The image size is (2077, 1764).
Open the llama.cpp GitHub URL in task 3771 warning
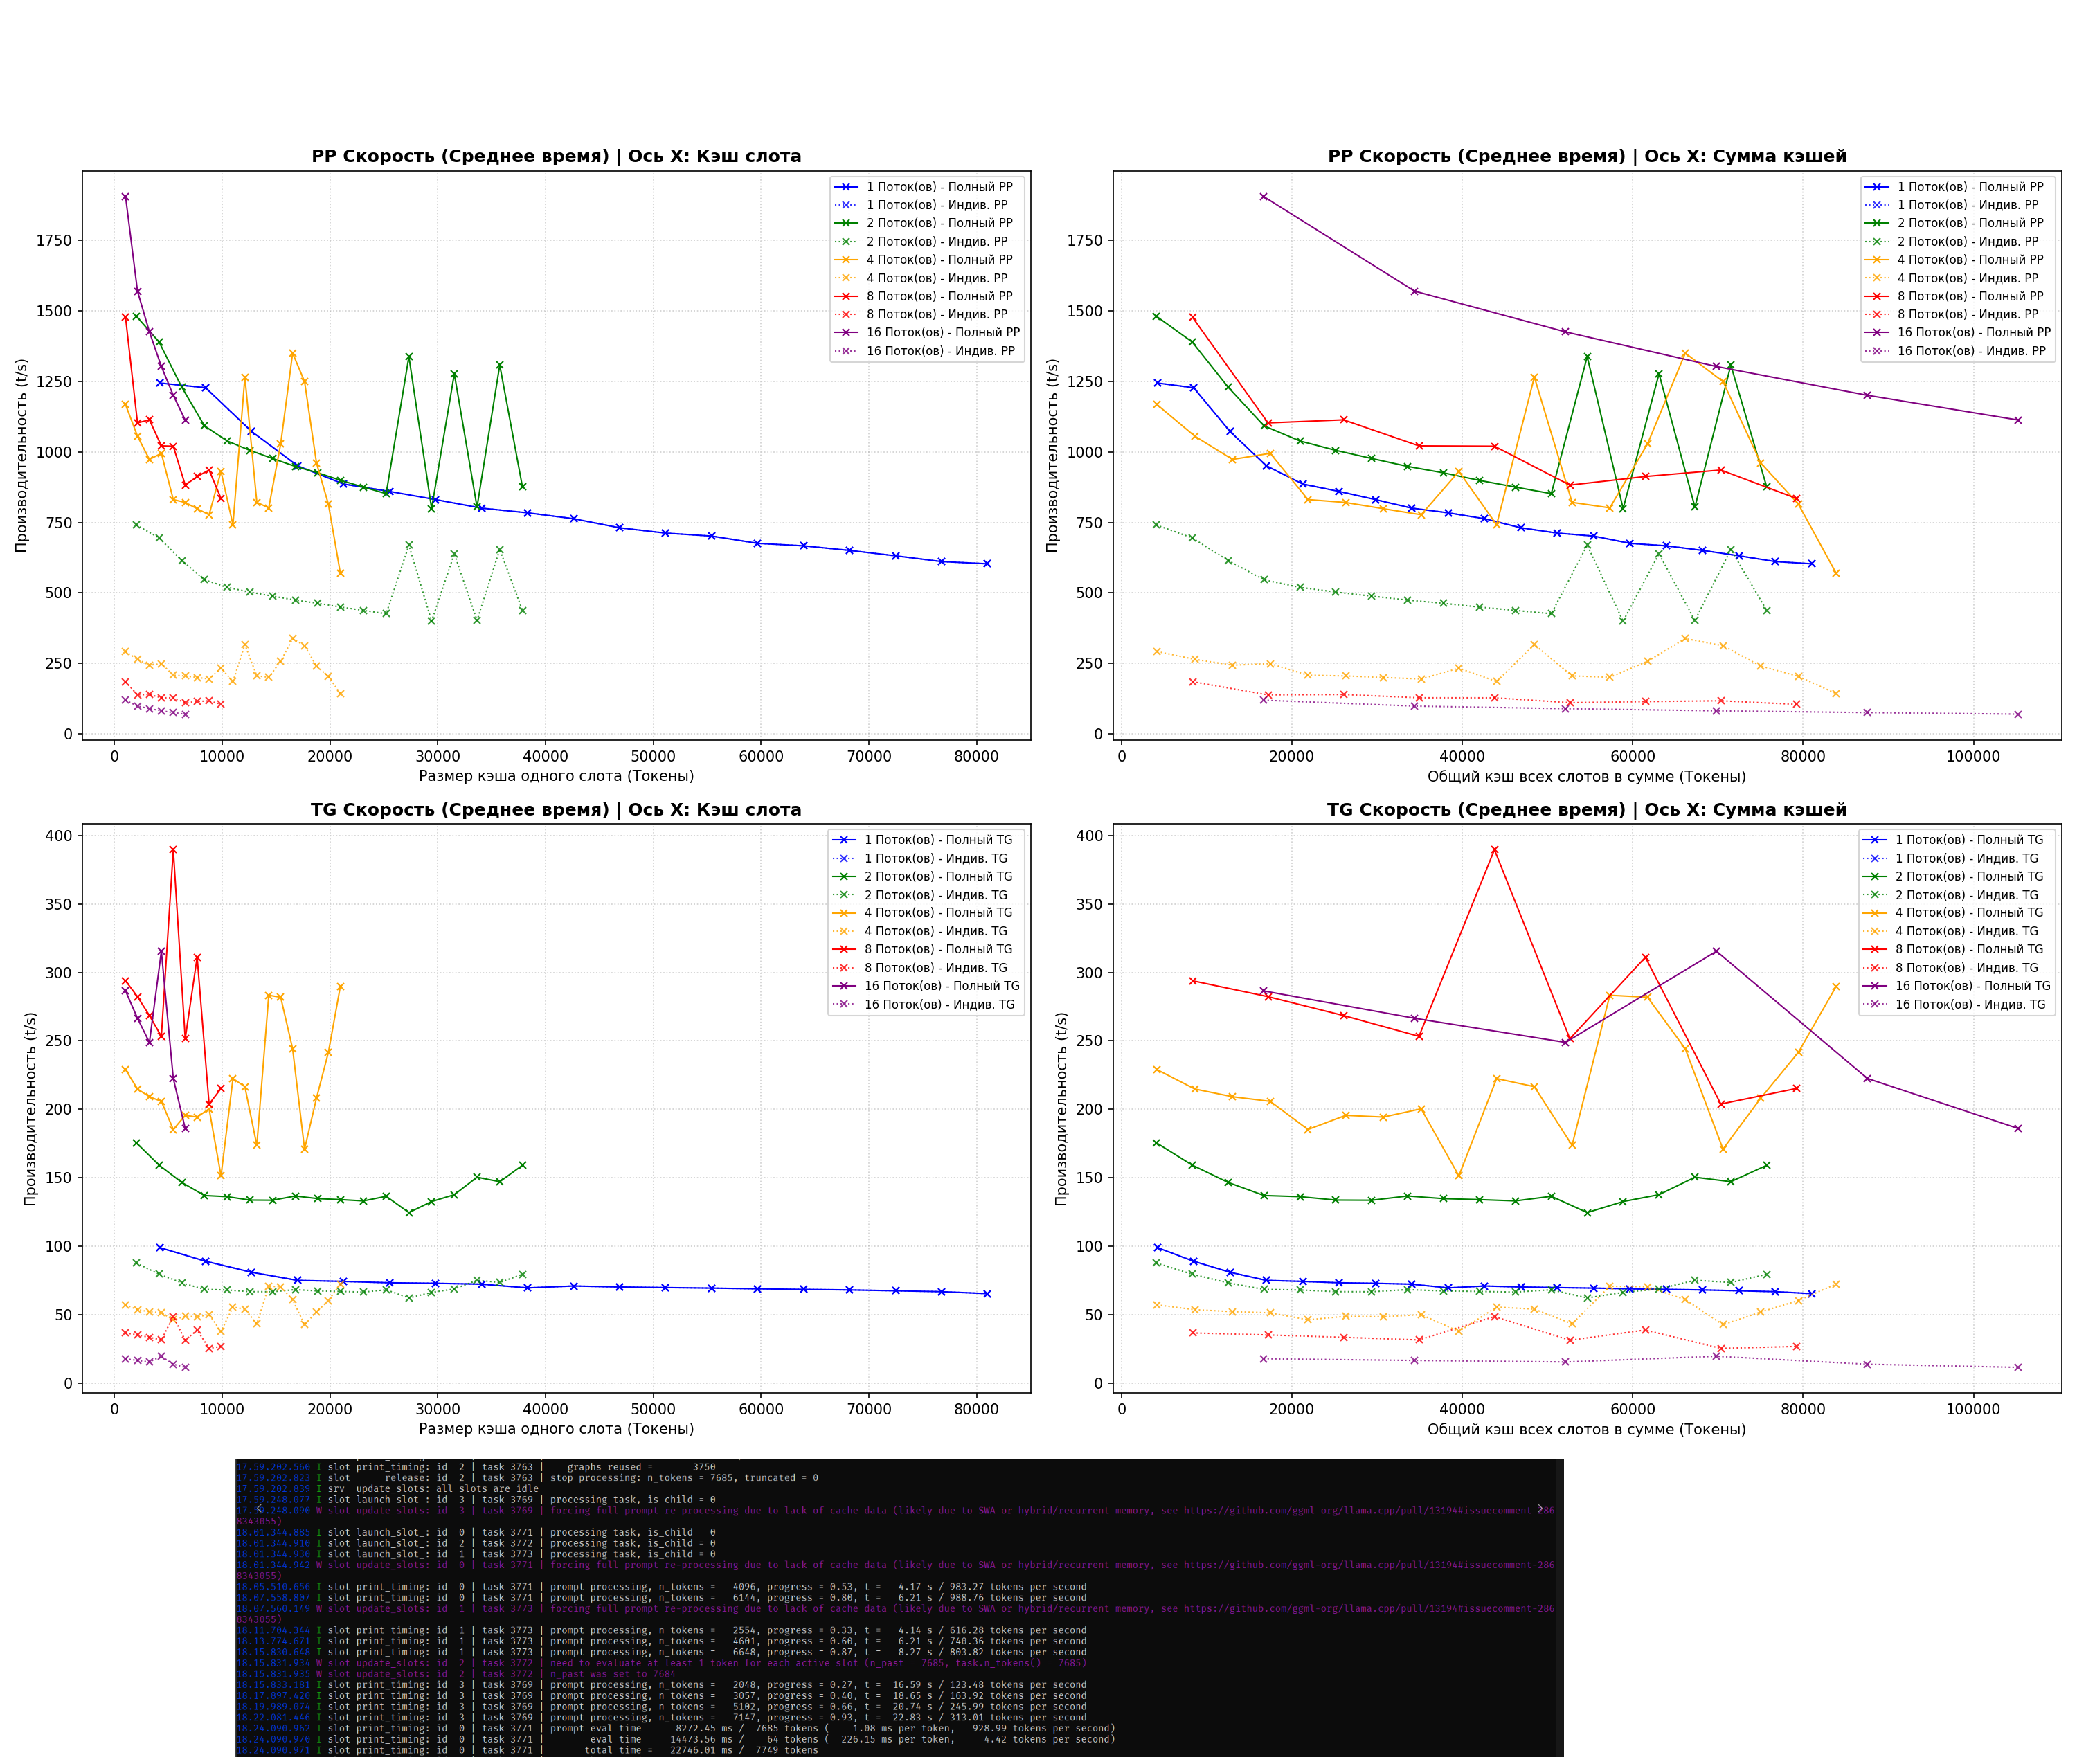coord(1369,1565)
